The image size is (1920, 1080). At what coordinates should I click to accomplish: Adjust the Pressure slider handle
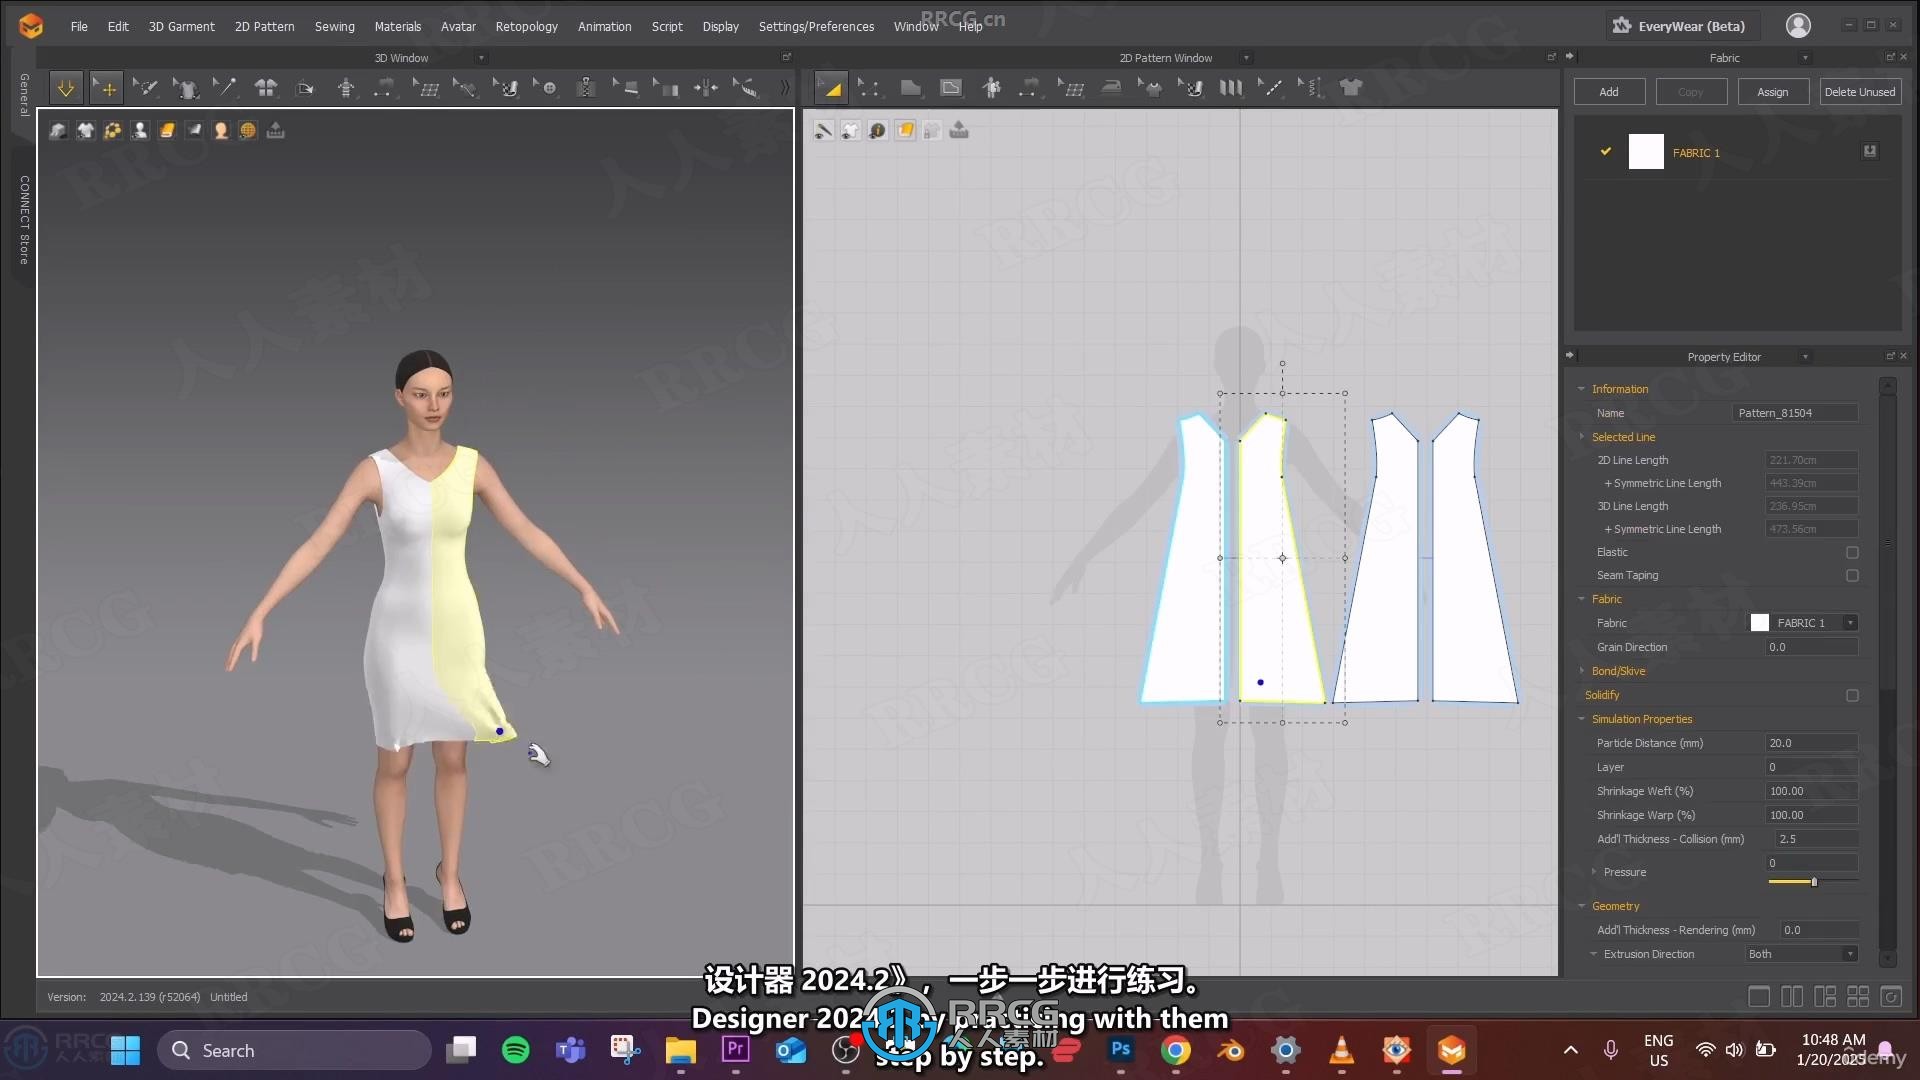tap(1814, 882)
